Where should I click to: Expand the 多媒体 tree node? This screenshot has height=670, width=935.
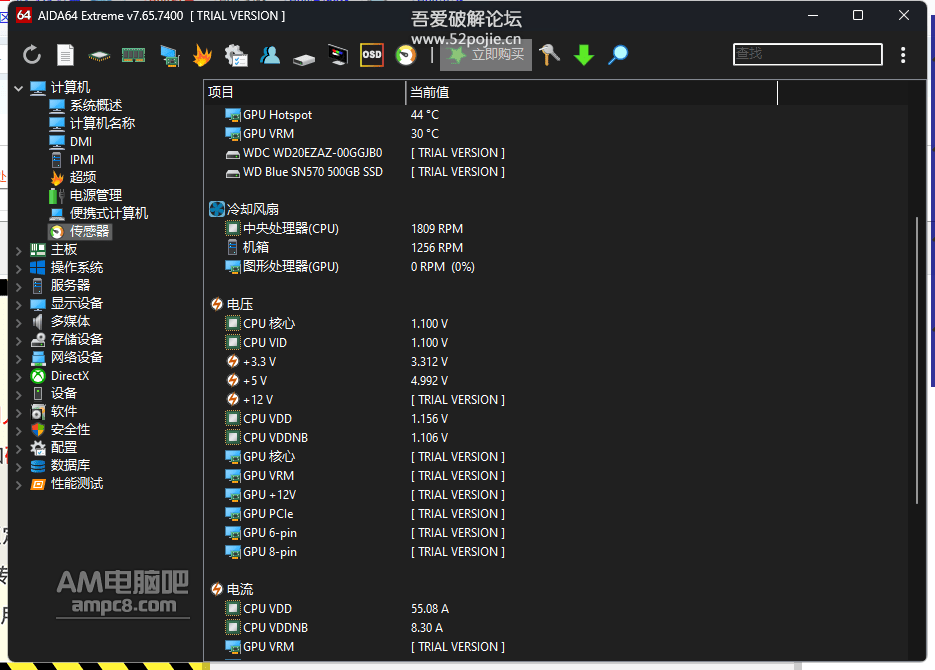[x=18, y=323]
